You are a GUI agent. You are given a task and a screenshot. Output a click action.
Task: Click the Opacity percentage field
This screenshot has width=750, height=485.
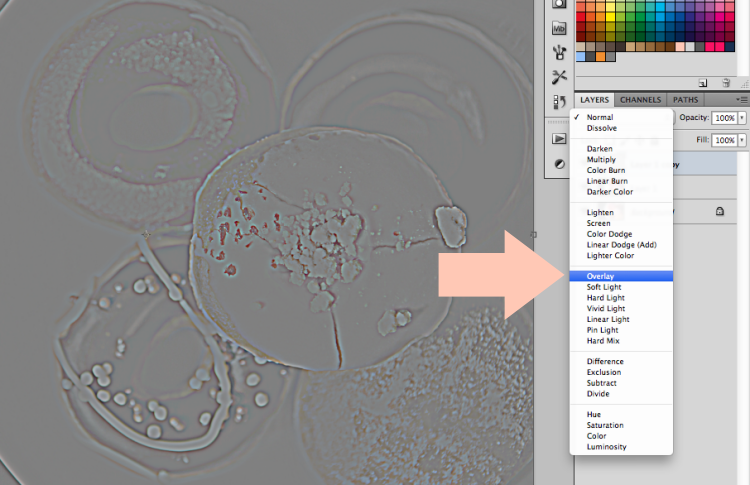[x=725, y=118]
